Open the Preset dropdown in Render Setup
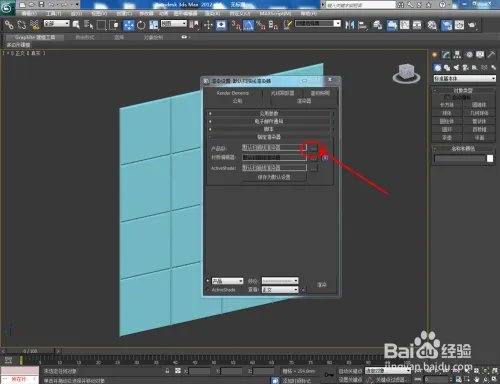500x384 pixels. point(280,281)
